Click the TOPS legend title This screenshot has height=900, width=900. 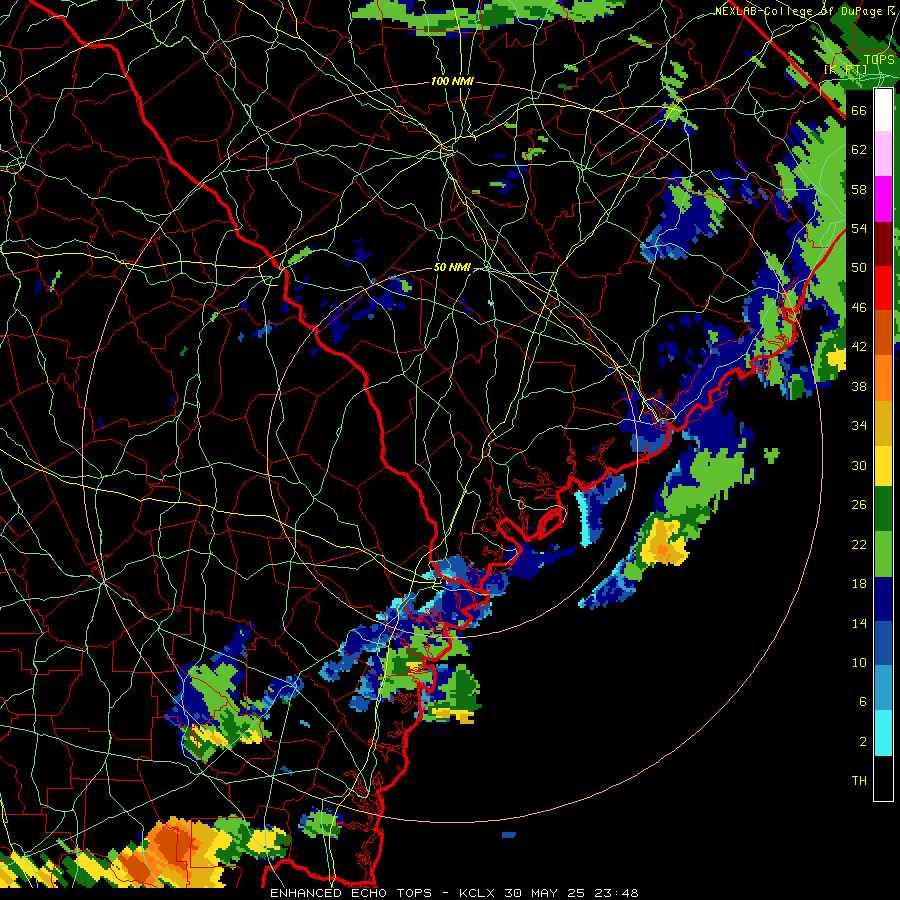pos(879,60)
